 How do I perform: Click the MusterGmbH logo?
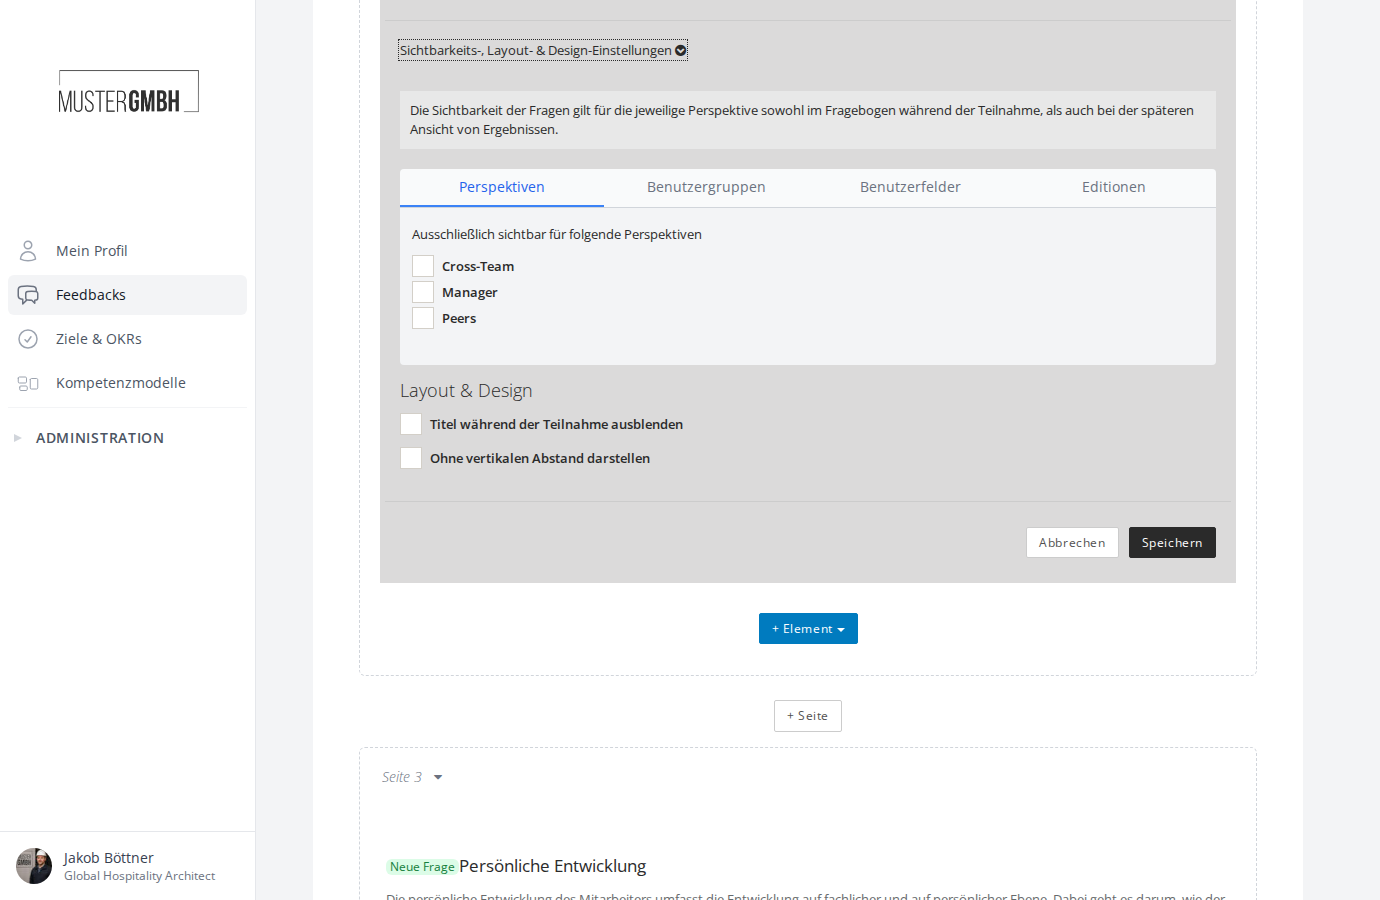pos(129,91)
